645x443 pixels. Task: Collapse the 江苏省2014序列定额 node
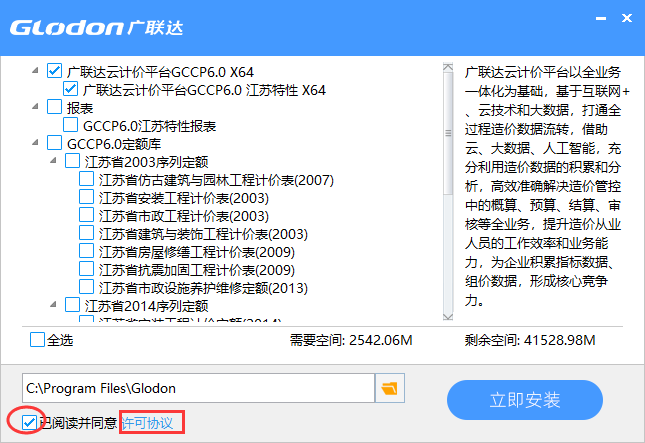[x=53, y=305]
